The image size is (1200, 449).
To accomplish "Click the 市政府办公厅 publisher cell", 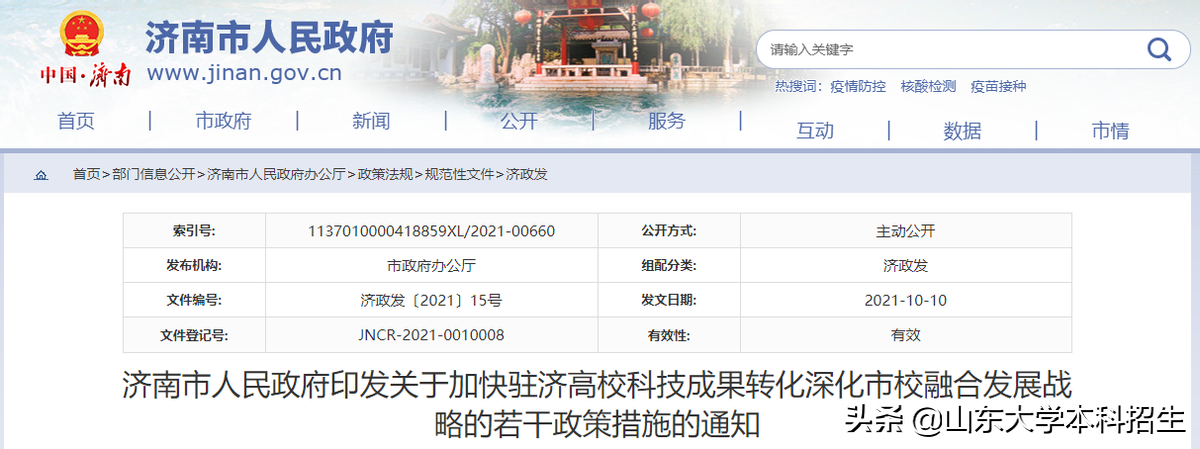I will point(432,266).
